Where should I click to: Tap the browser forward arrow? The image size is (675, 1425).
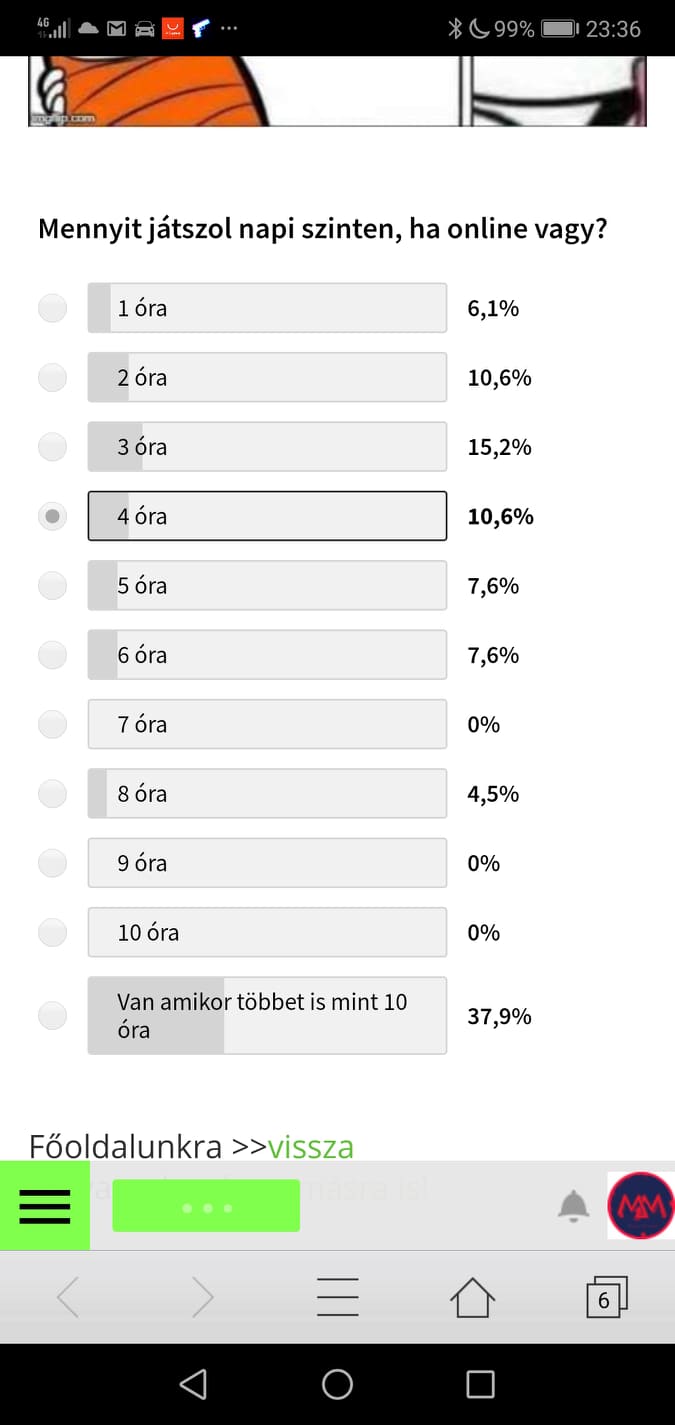pos(203,1297)
